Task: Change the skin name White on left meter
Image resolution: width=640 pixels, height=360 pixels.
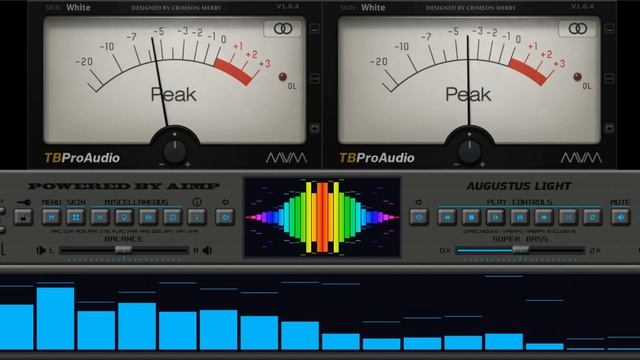Action: click(78, 7)
